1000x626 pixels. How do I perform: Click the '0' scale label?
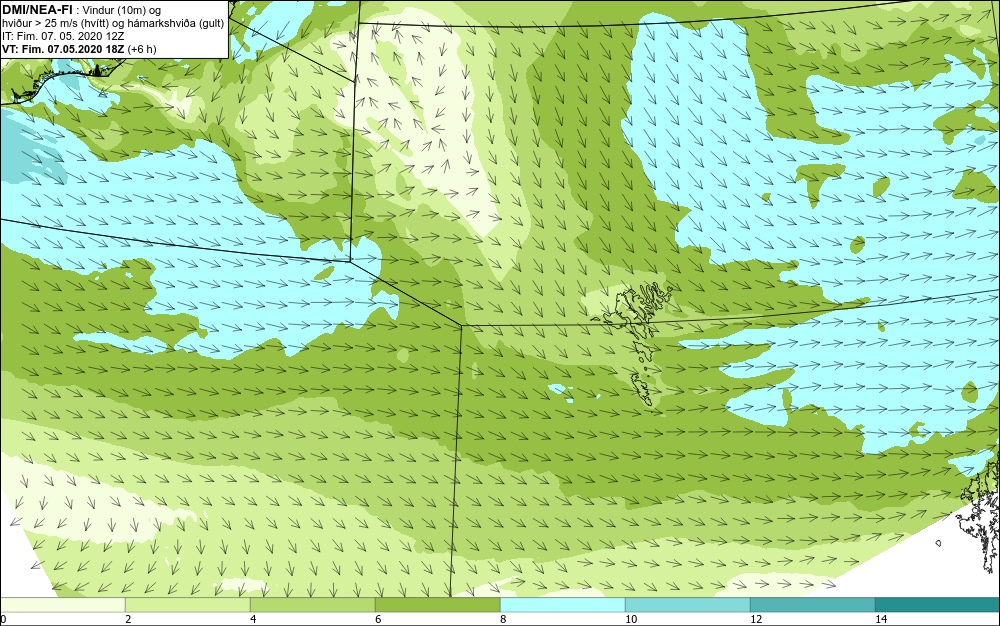pos(3,619)
